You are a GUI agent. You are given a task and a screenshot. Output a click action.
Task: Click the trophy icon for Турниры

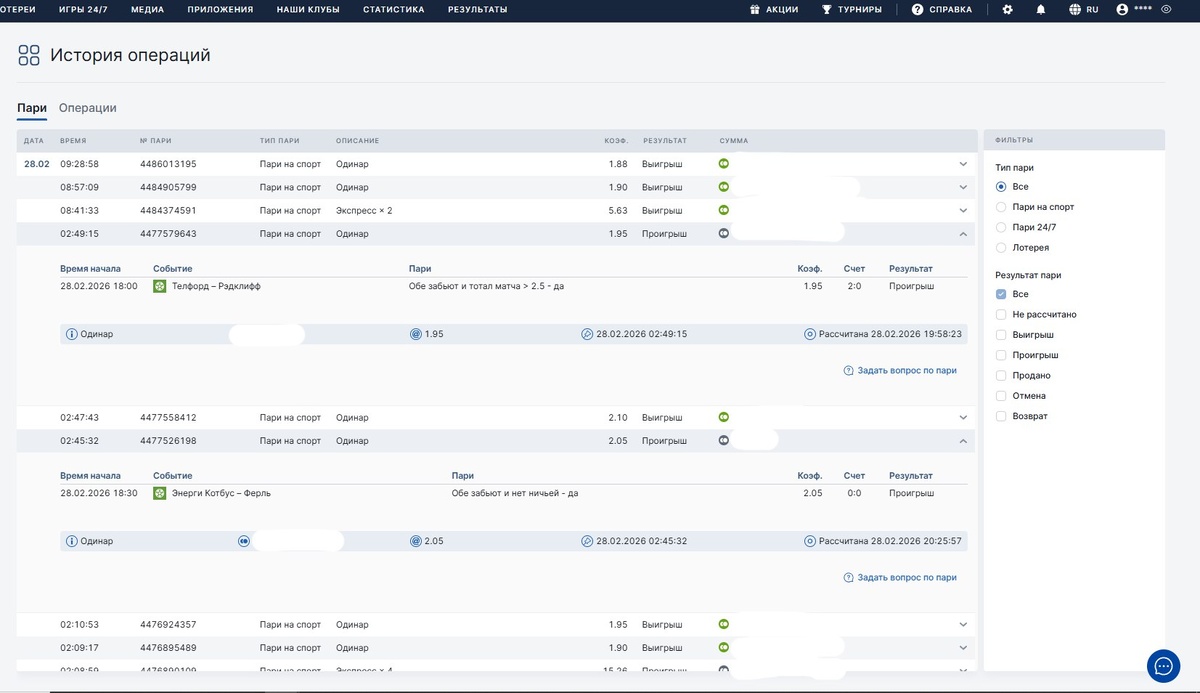pyautogui.click(x=827, y=9)
